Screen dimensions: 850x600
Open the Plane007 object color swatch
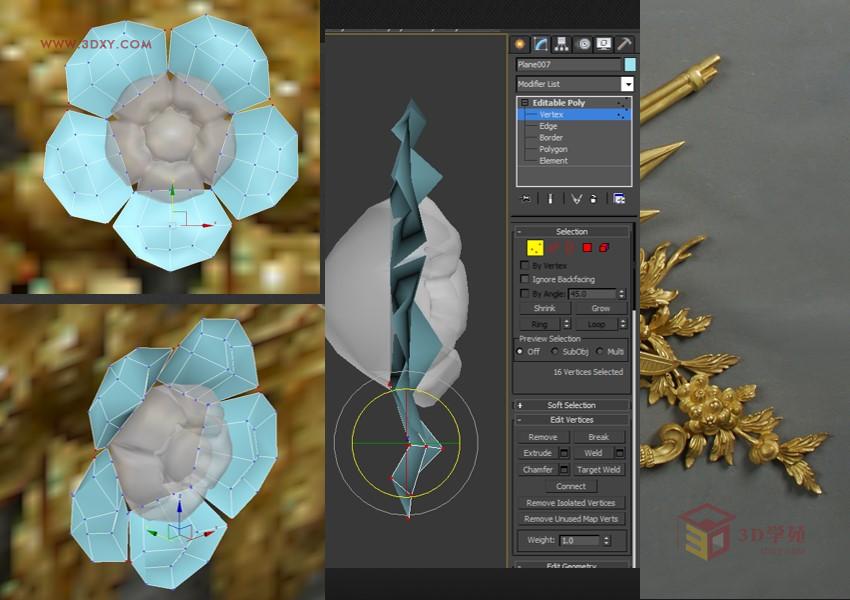click(629, 62)
